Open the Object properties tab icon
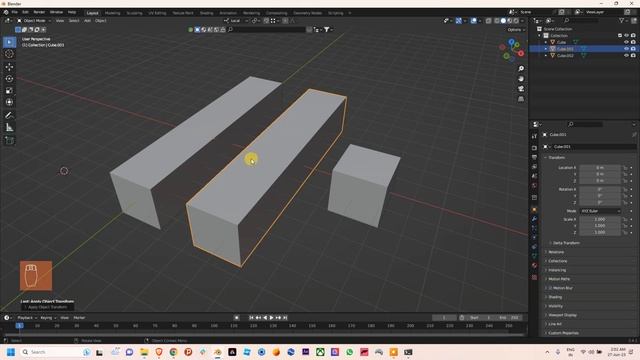The image size is (640, 360). [534, 210]
